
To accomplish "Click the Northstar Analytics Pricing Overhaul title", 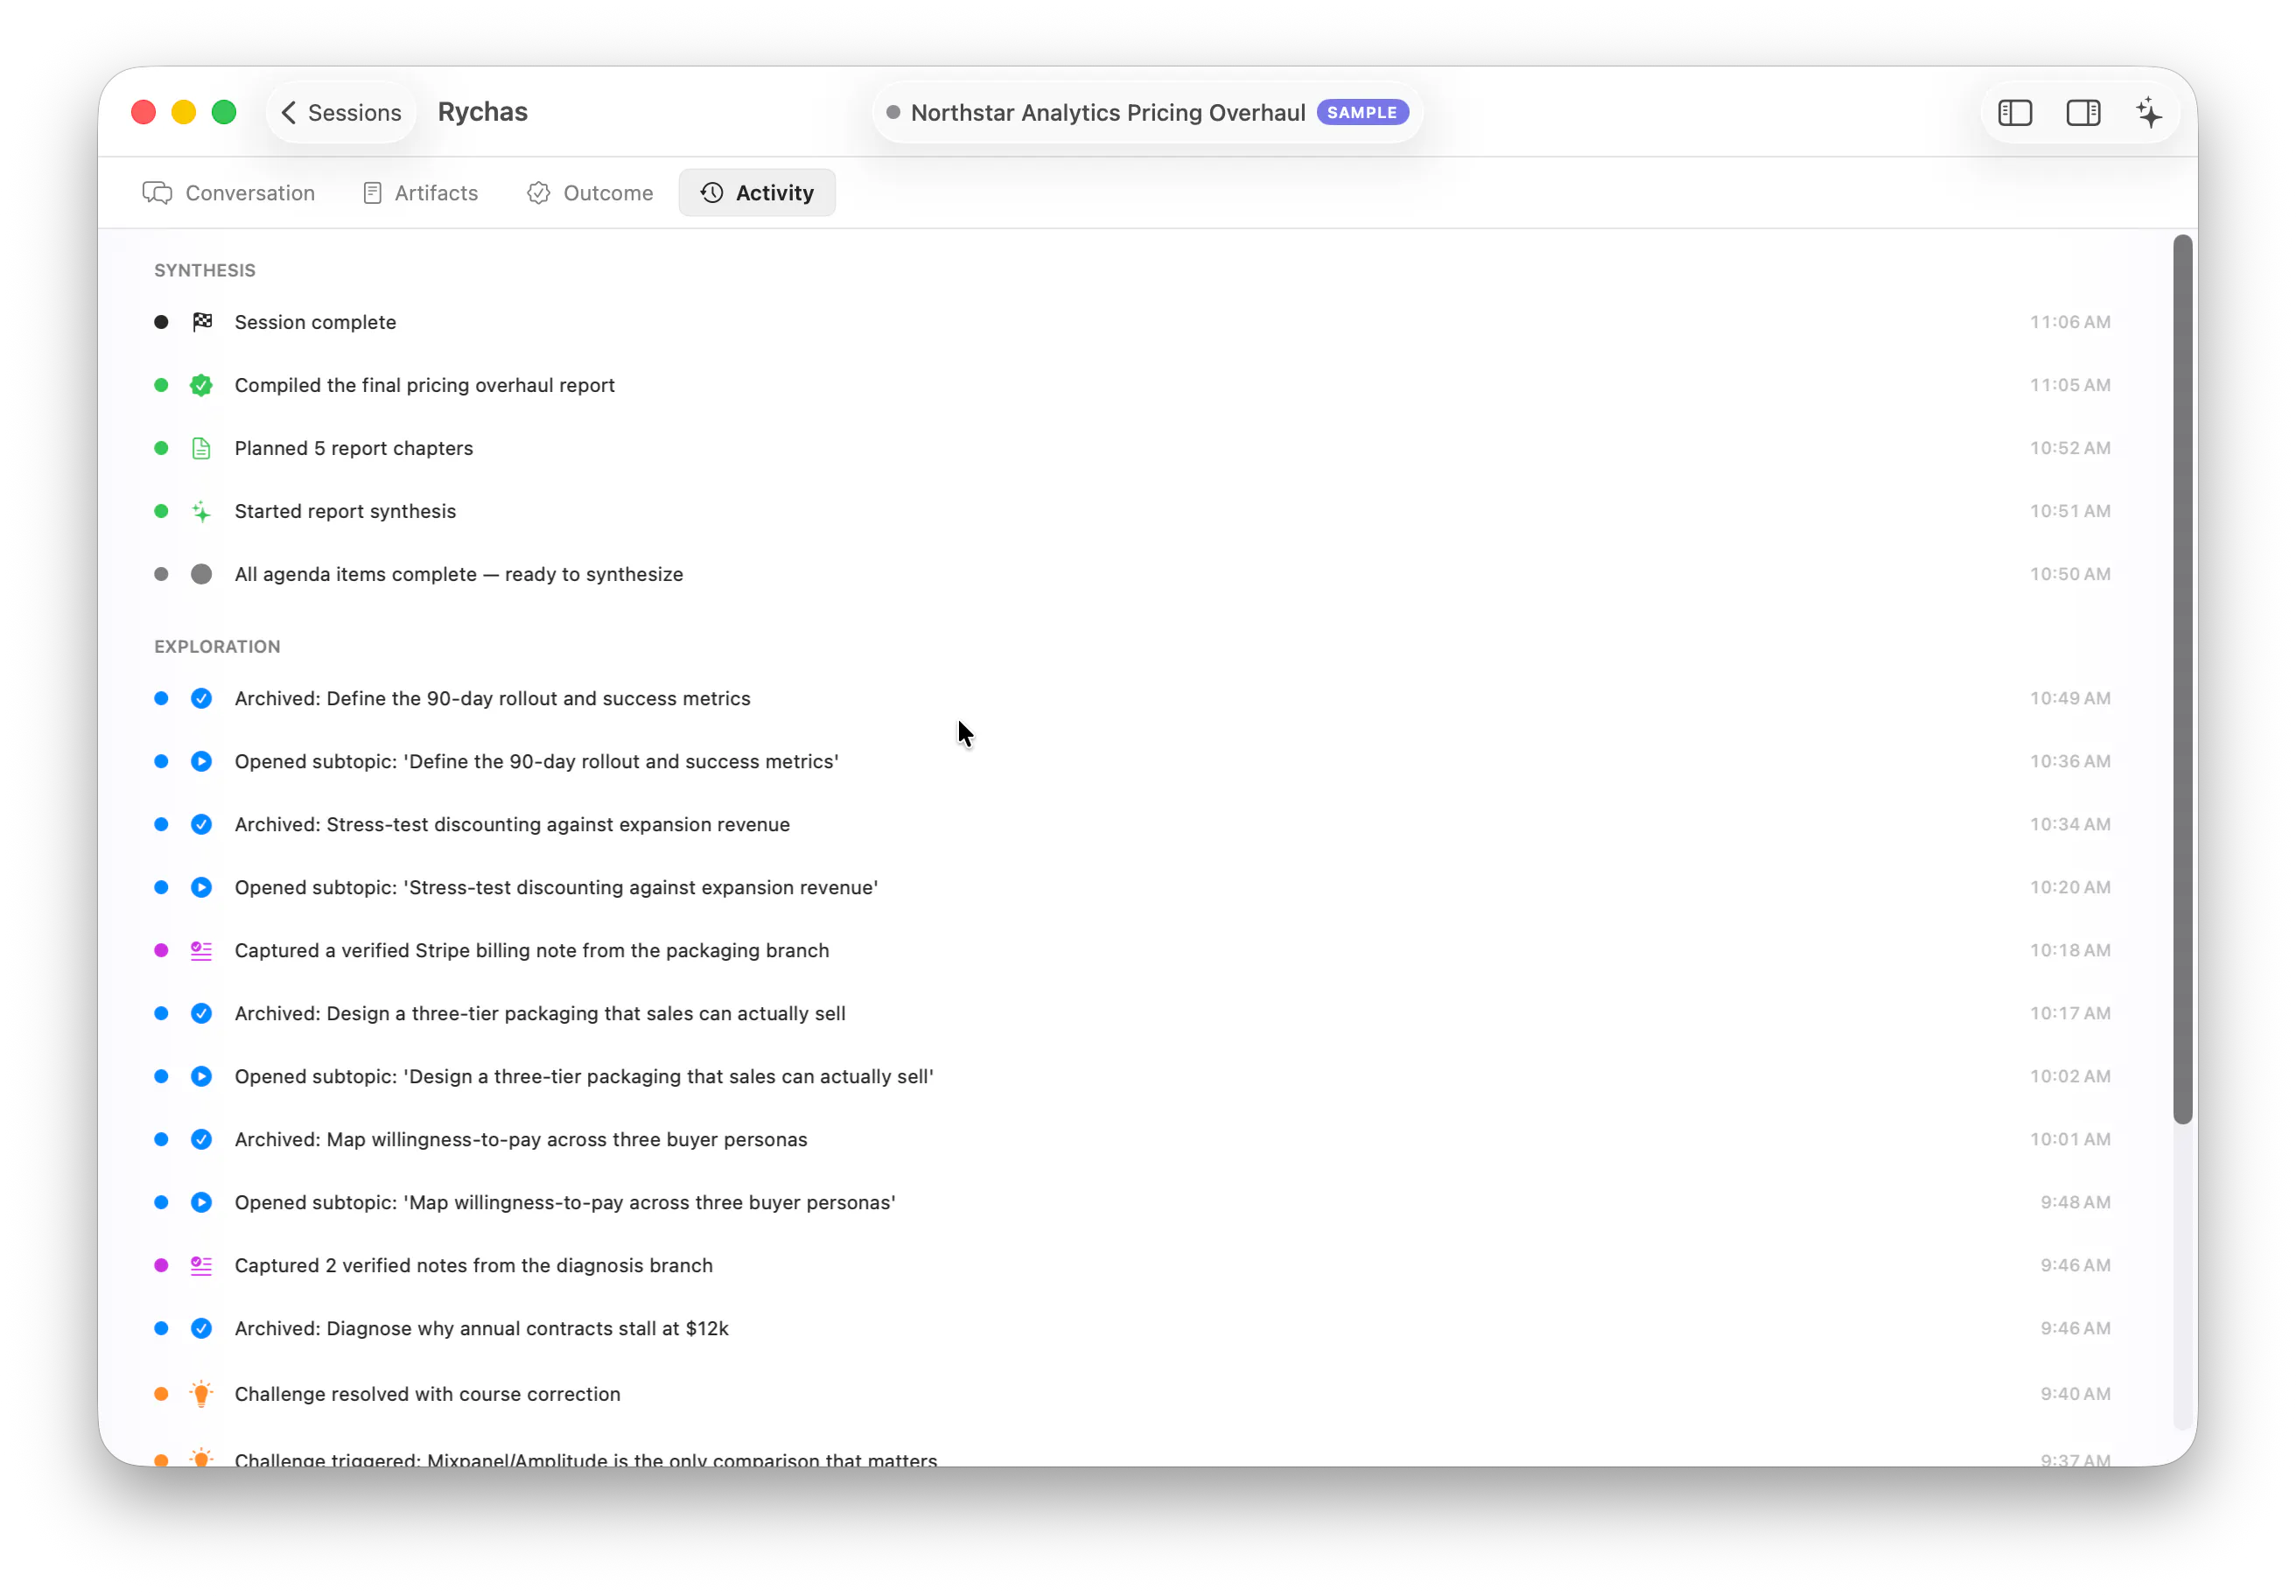I will (x=1107, y=113).
